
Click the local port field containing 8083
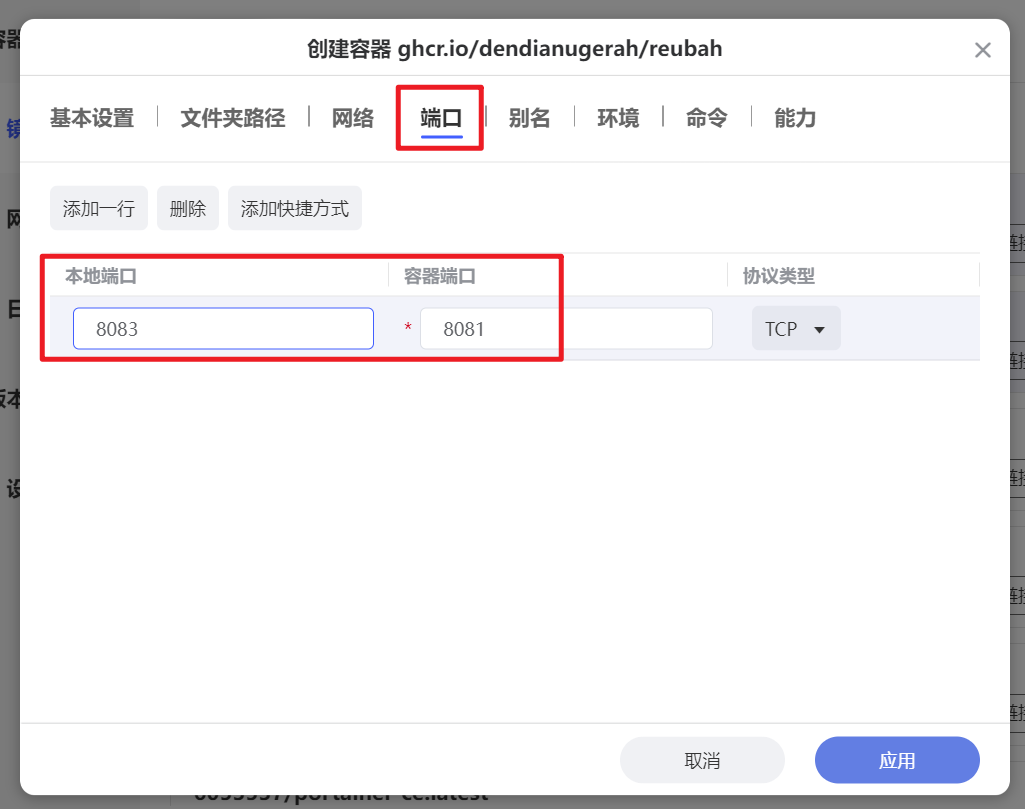[x=222, y=328]
